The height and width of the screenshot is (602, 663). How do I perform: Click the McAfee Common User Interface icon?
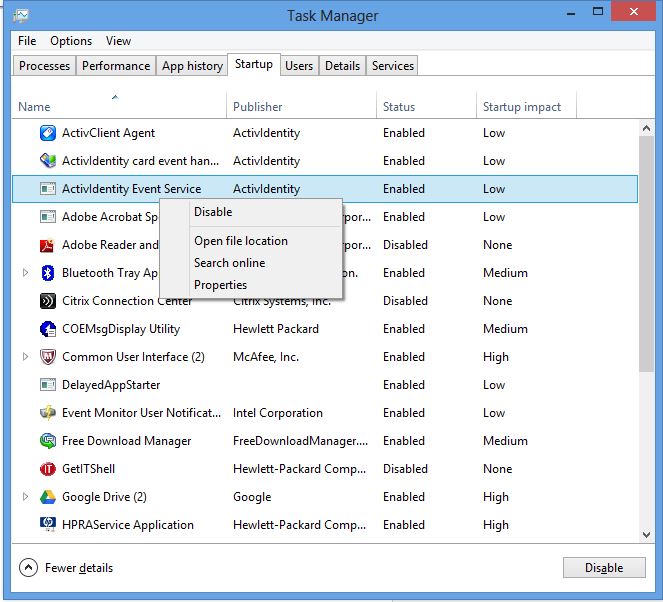click(47, 357)
